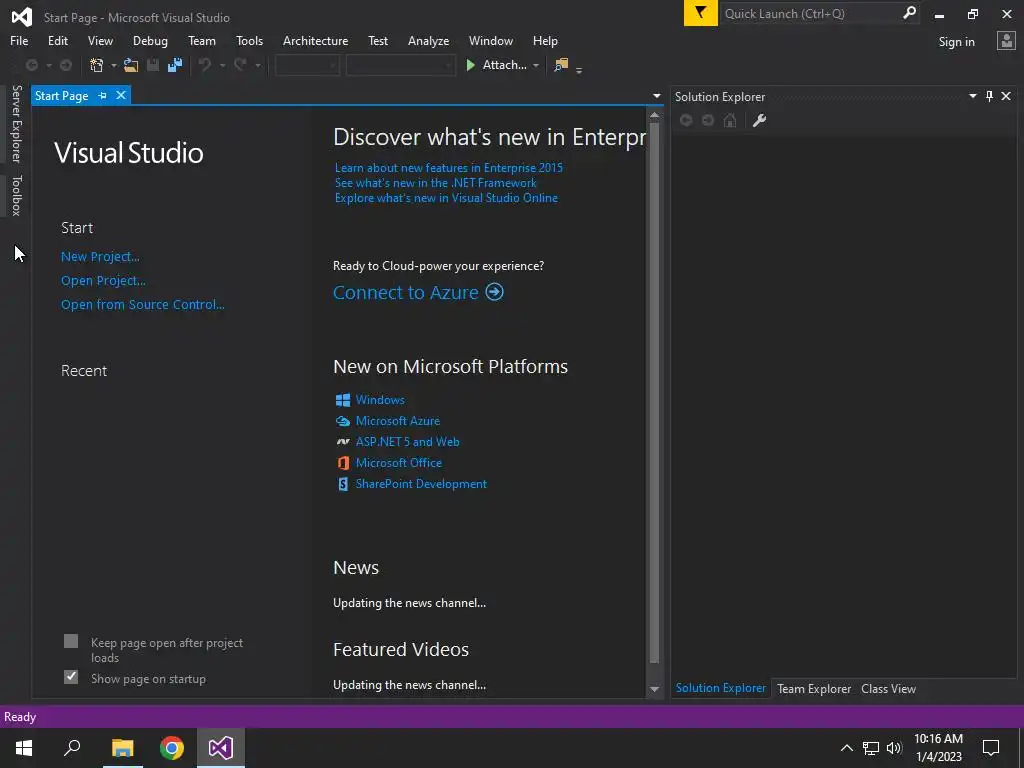The width and height of the screenshot is (1024, 768).
Task: Uncheck Show page on startup
Action: [x=71, y=677]
